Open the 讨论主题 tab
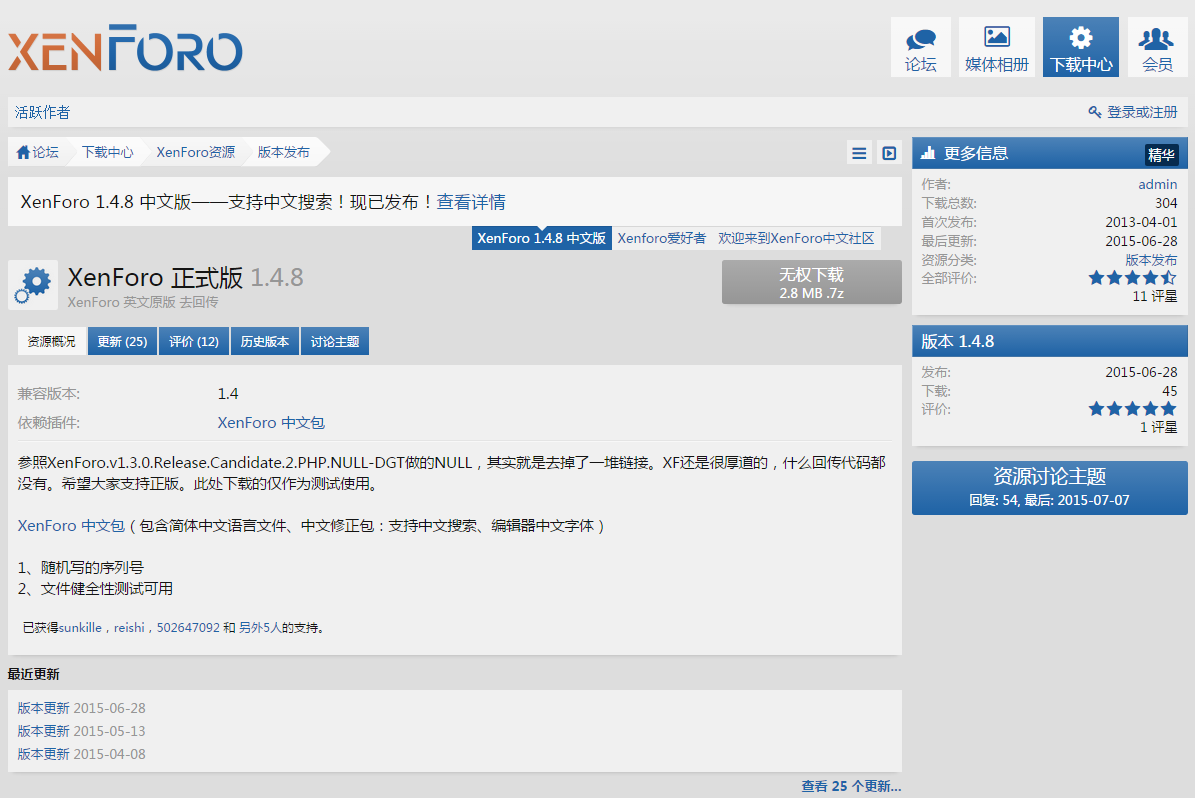 point(335,341)
